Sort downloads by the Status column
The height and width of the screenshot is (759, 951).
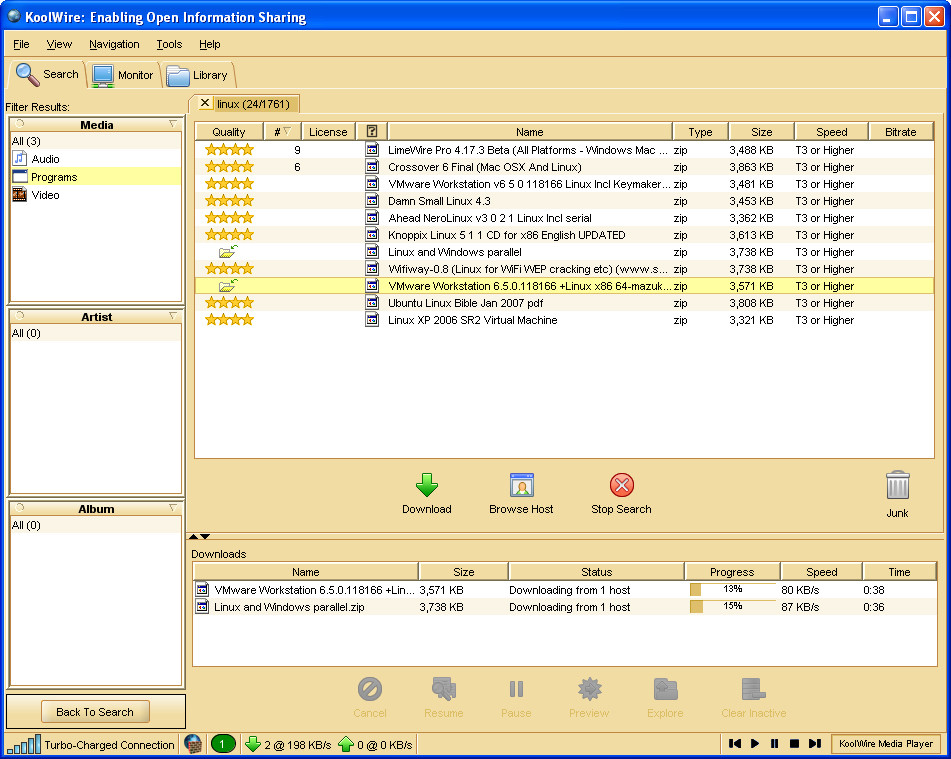597,572
